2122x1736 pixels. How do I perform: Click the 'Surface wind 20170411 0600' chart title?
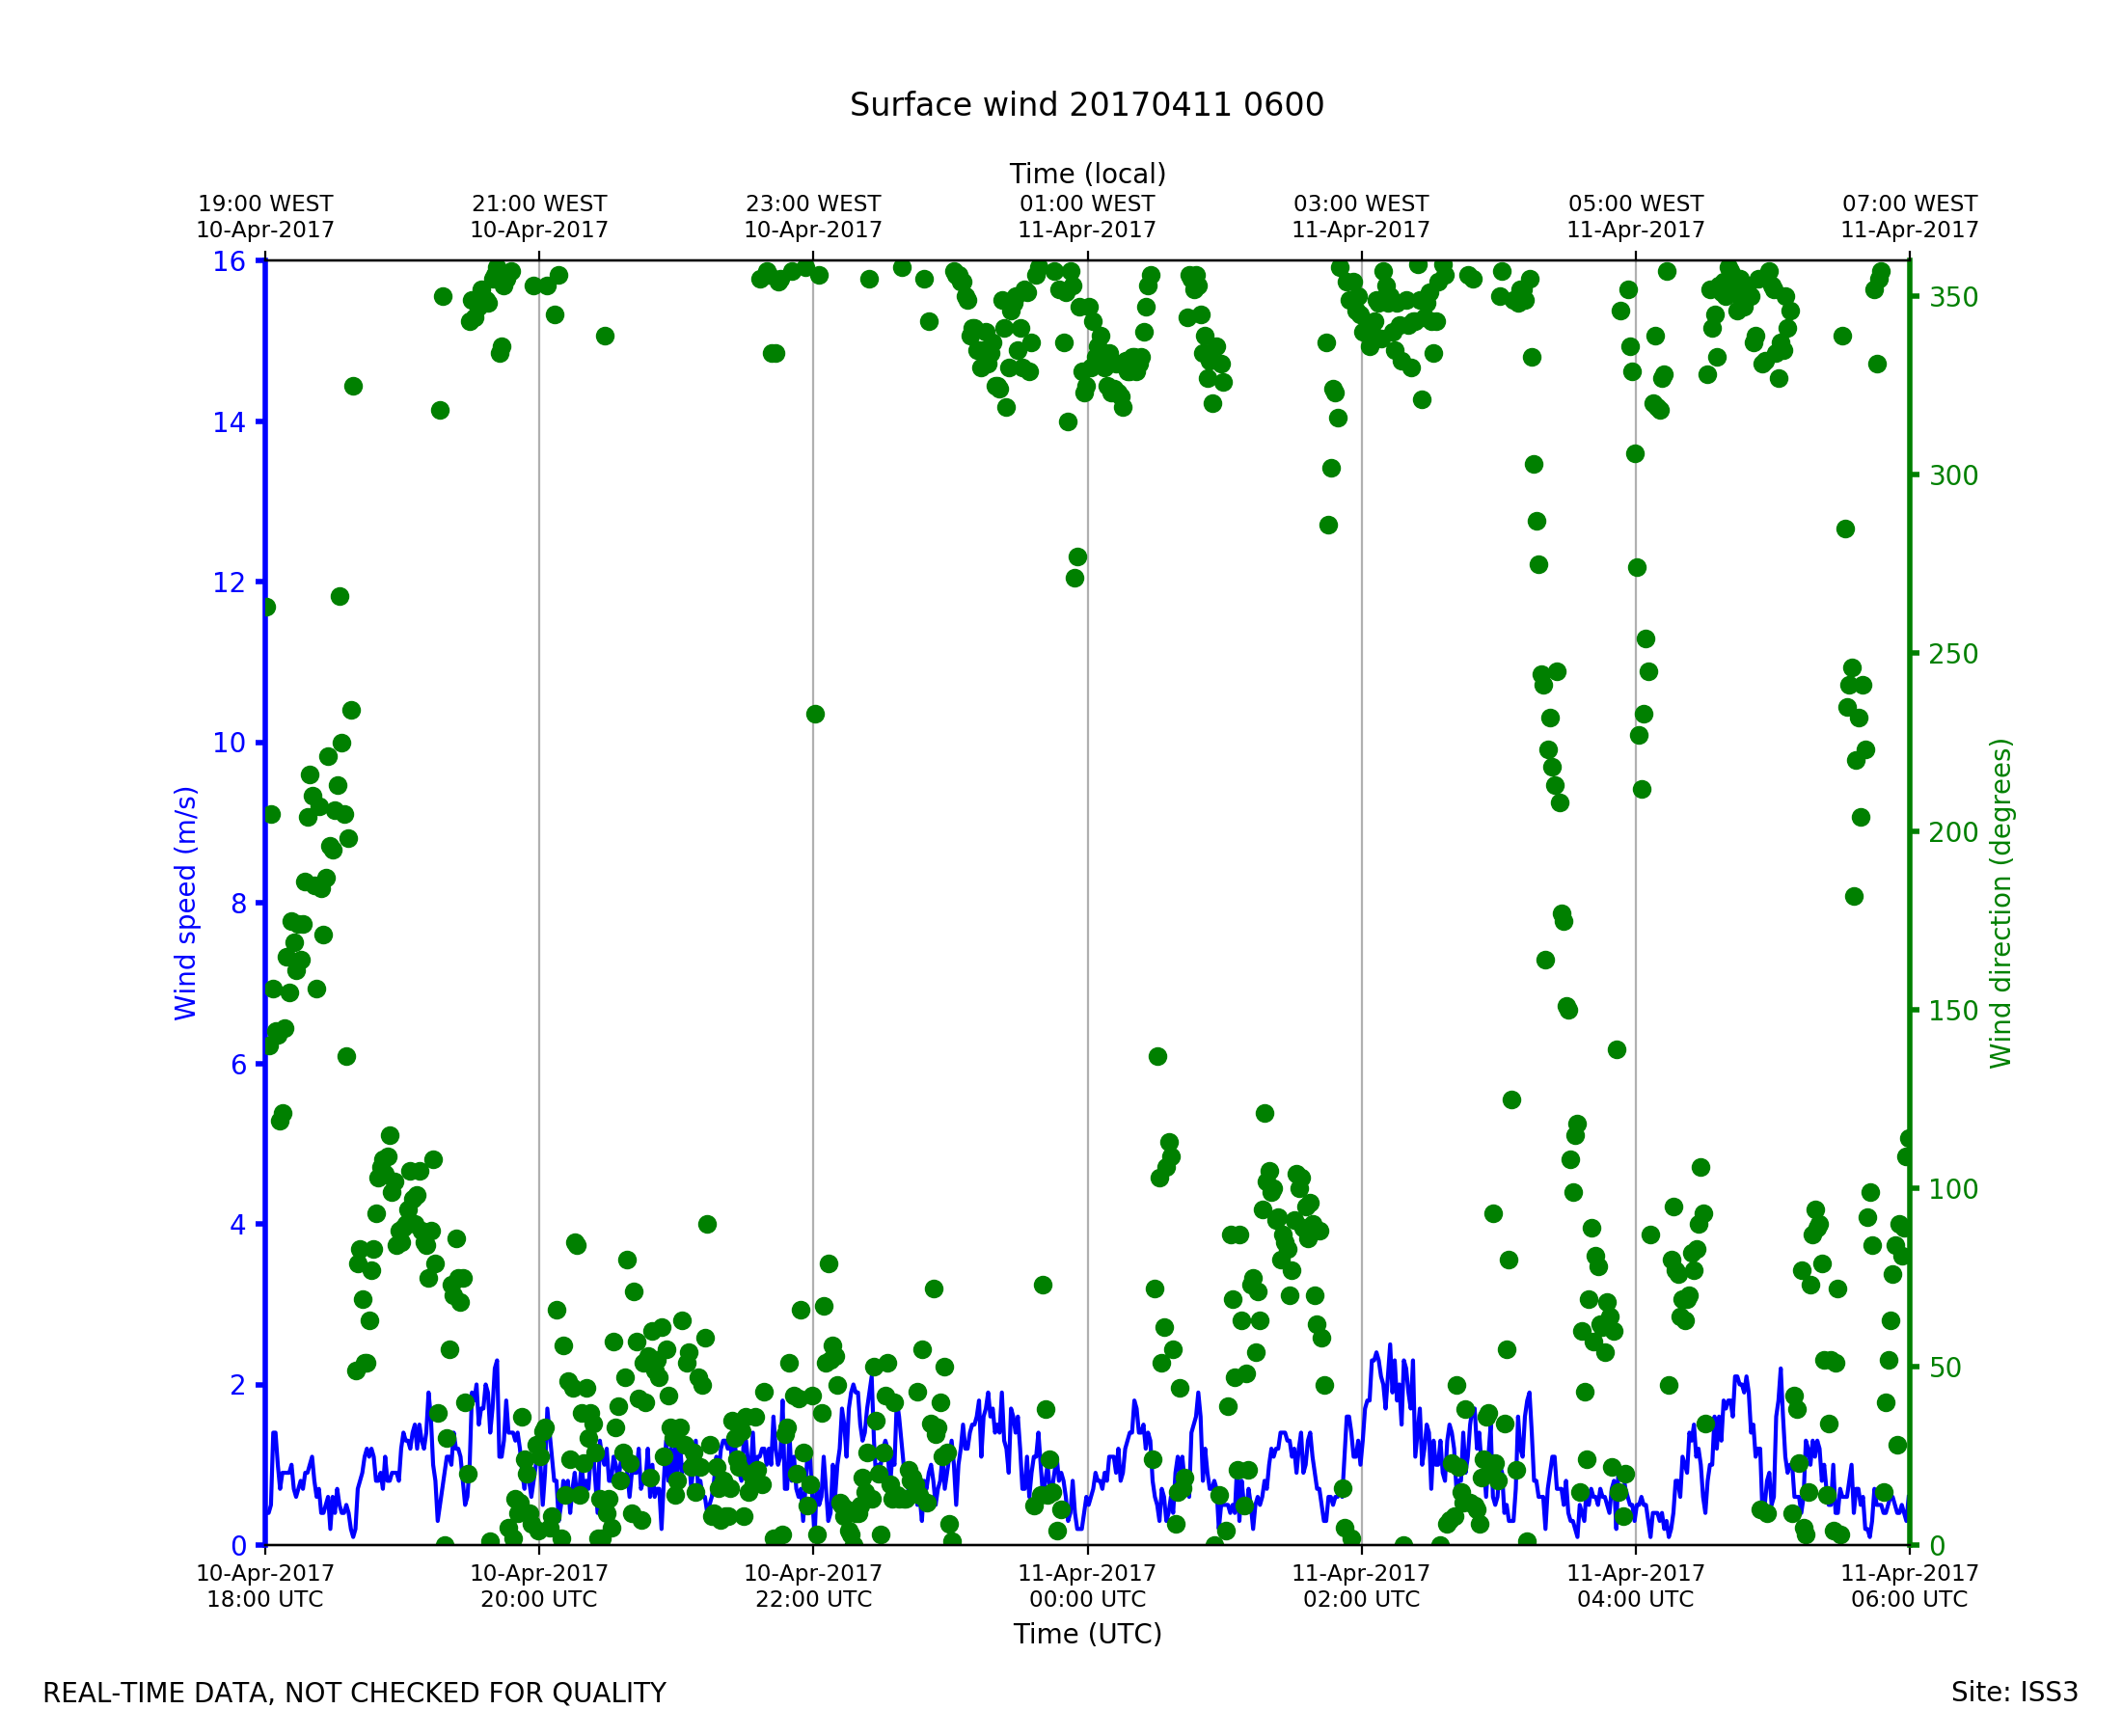[1087, 105]
